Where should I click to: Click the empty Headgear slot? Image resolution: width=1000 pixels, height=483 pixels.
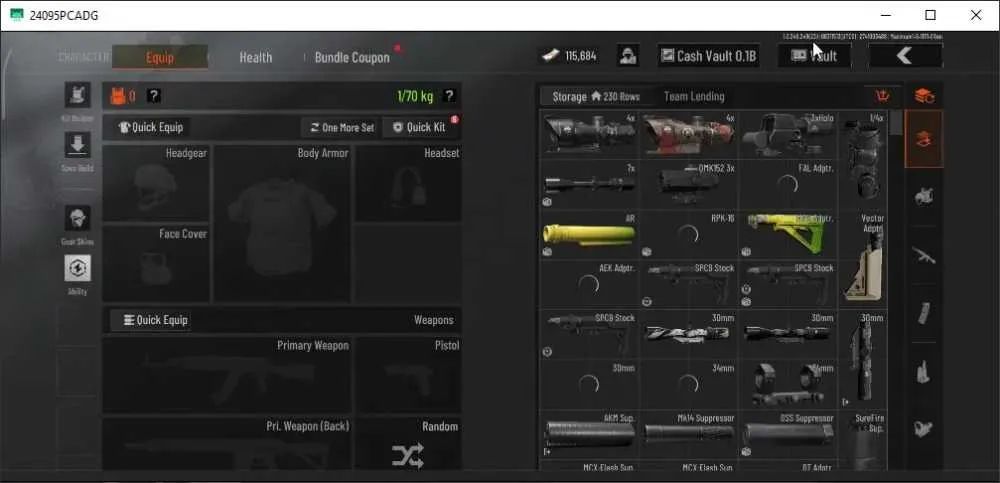[156, 183]
